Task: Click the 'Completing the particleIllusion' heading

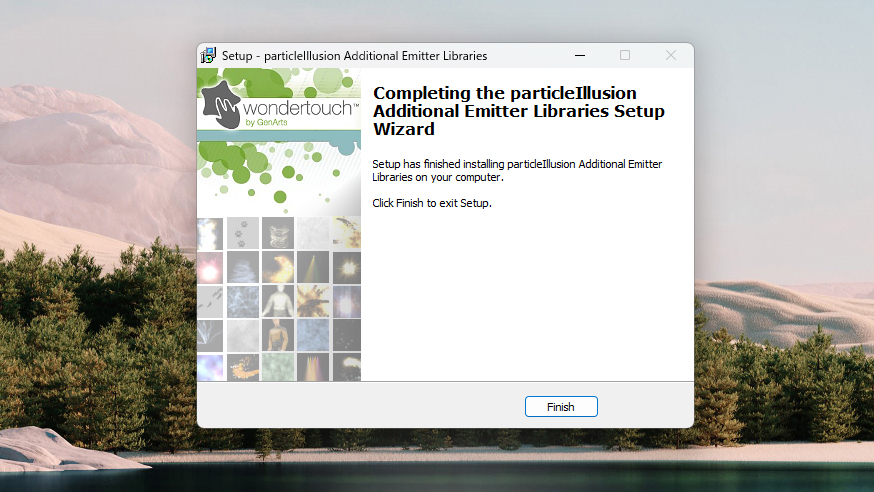Action: tap(518, 111)
